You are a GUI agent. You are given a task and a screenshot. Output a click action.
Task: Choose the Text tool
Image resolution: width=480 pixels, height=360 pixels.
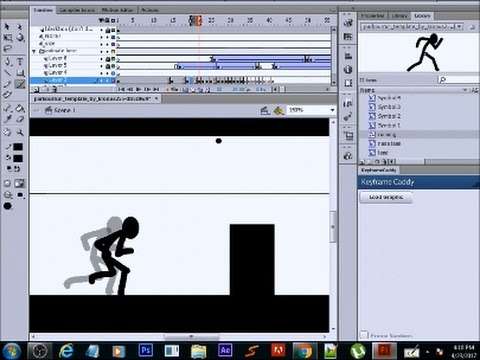pyautogui.click(x=20, y=61)
